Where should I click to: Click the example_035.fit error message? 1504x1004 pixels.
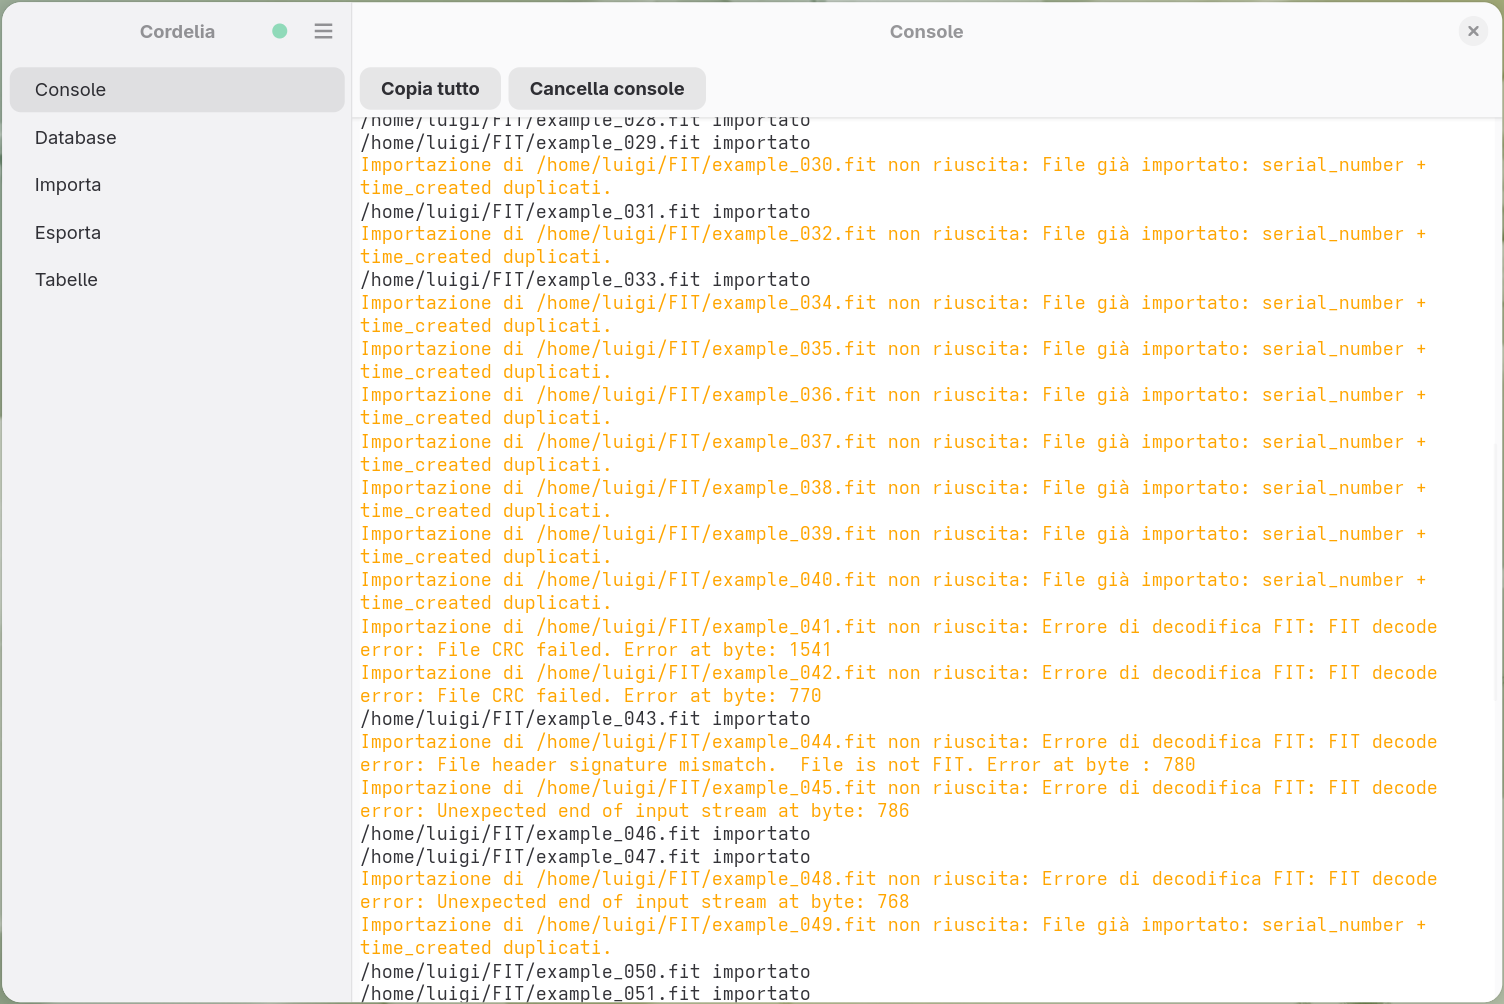click(x=894, y=360)
